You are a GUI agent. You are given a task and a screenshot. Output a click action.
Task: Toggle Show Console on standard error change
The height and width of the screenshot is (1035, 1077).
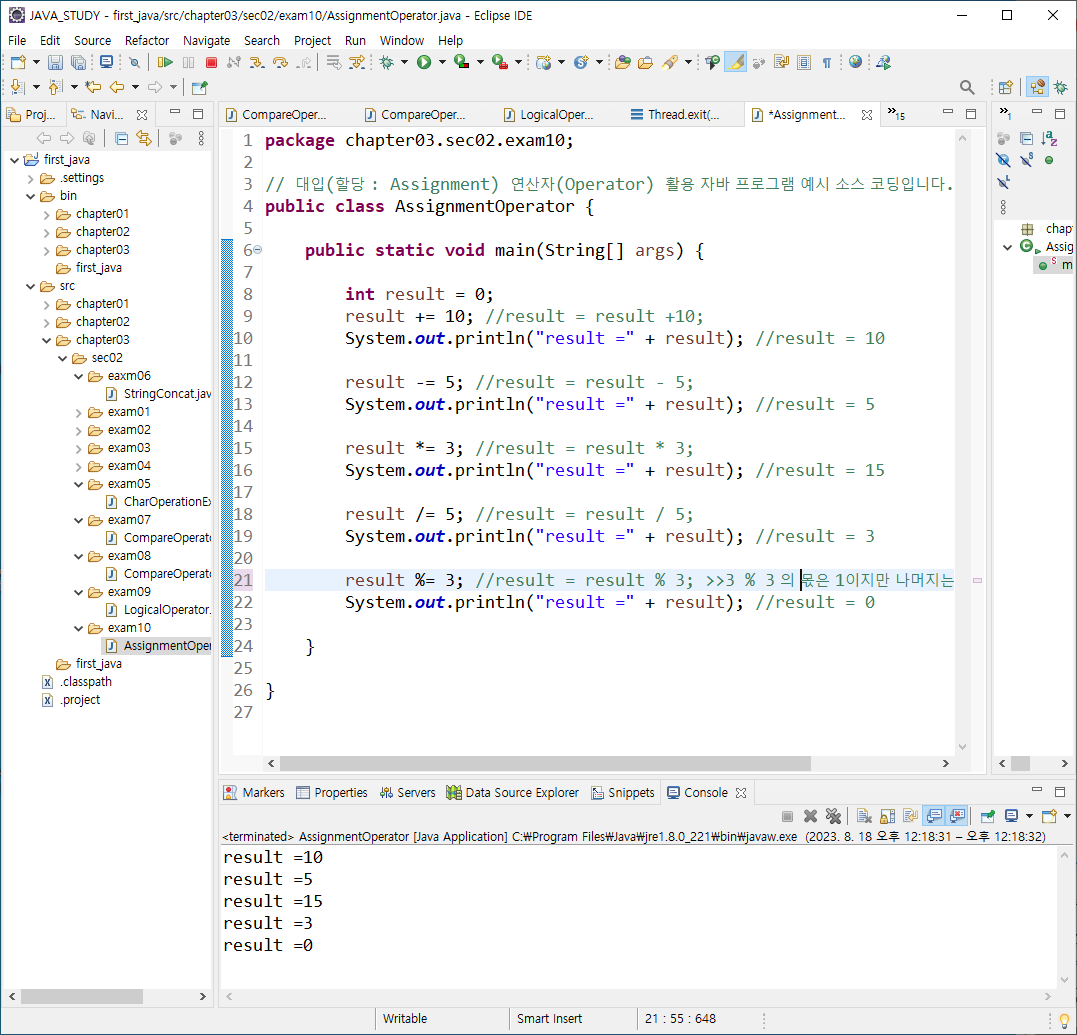[957, 816]
